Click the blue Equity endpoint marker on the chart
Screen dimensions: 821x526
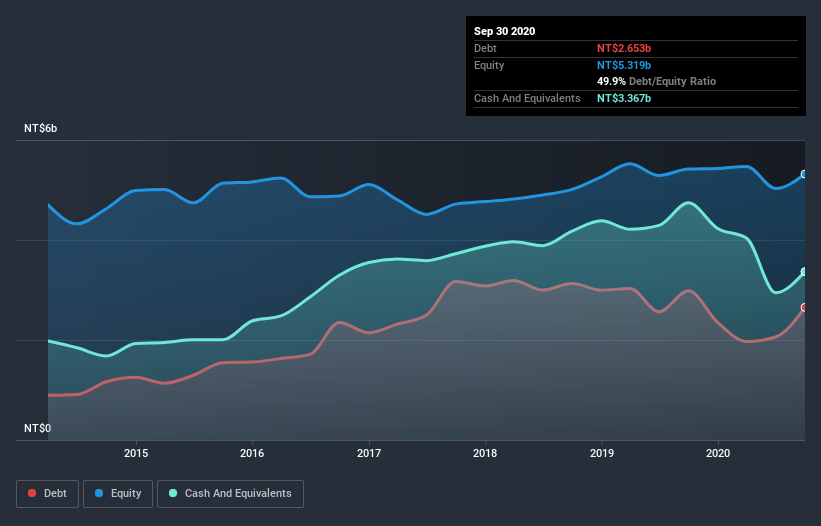(804, 174)
